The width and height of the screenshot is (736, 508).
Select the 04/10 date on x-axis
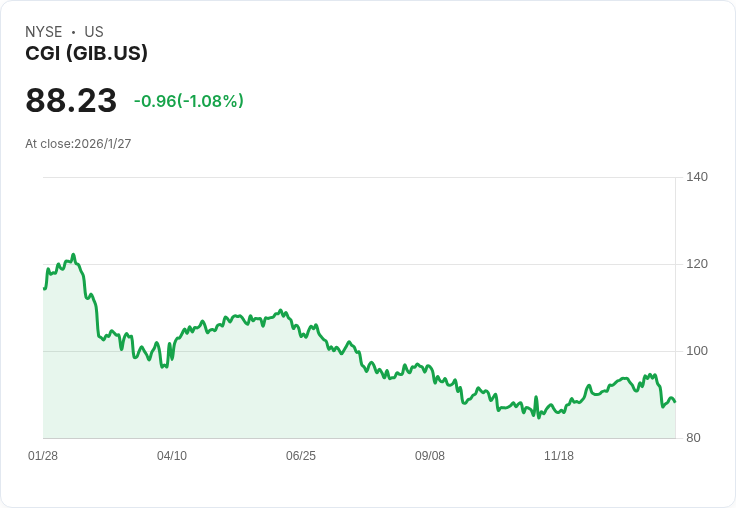coord(172,456)
